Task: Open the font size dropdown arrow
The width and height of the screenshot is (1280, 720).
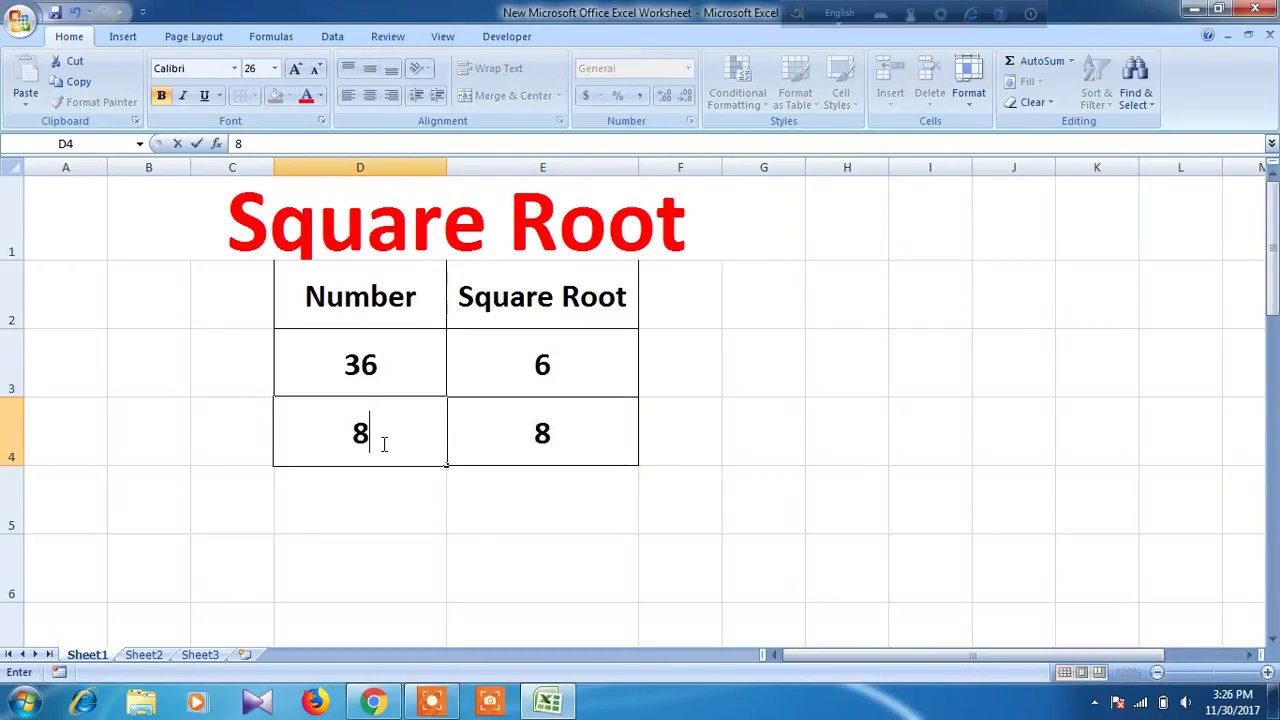Action: point(275,69)
